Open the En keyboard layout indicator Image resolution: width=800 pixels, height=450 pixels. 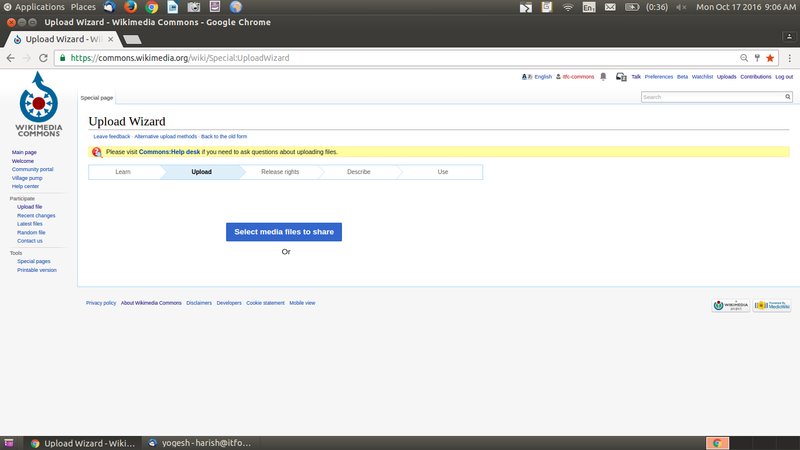(589, 7)
